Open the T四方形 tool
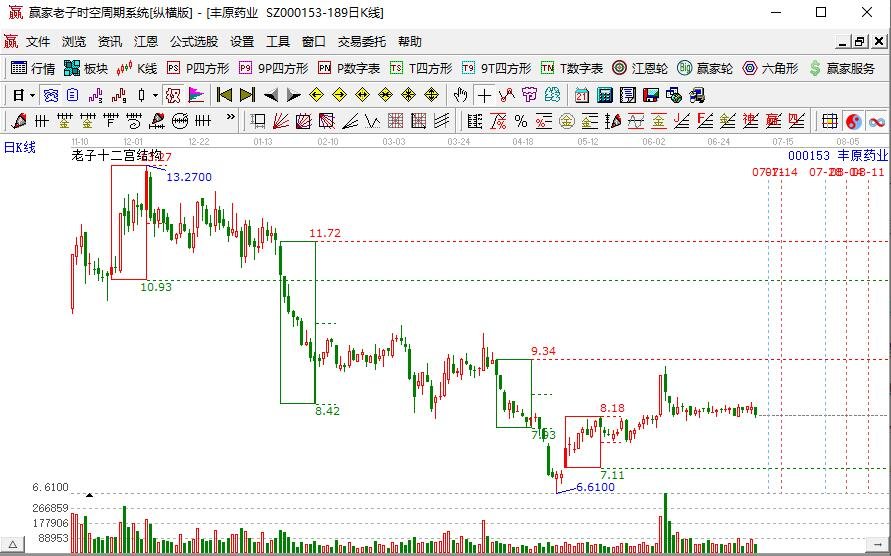The height and width of the screenshot is (556, 891). 421,68
